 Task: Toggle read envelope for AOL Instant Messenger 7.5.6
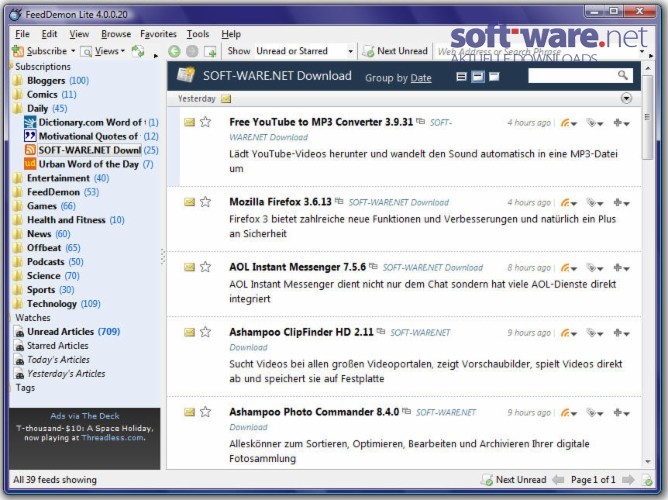click(190, 267)
